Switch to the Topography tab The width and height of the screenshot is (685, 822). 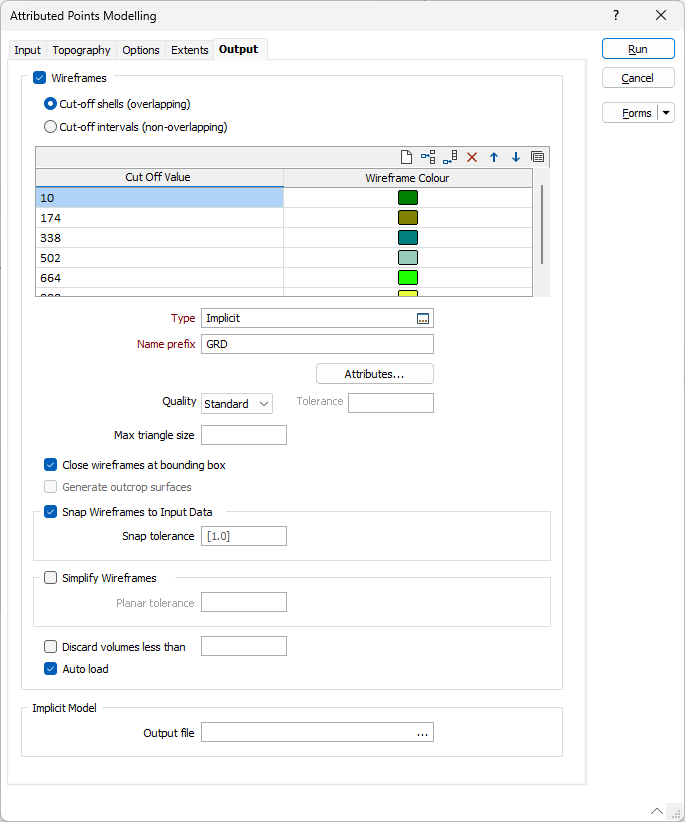82,50
